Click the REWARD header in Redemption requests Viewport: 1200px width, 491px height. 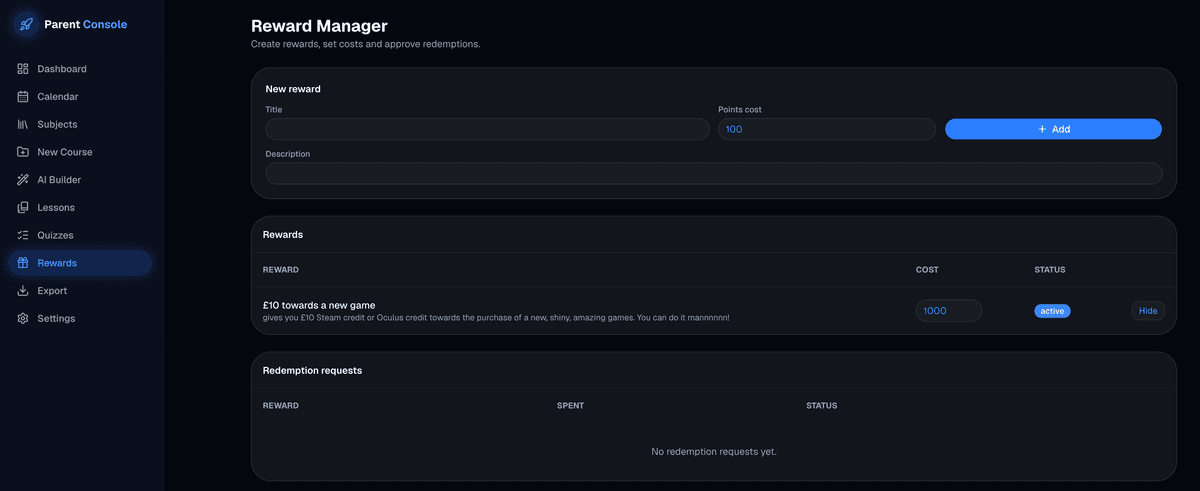(x=281, y=406)
